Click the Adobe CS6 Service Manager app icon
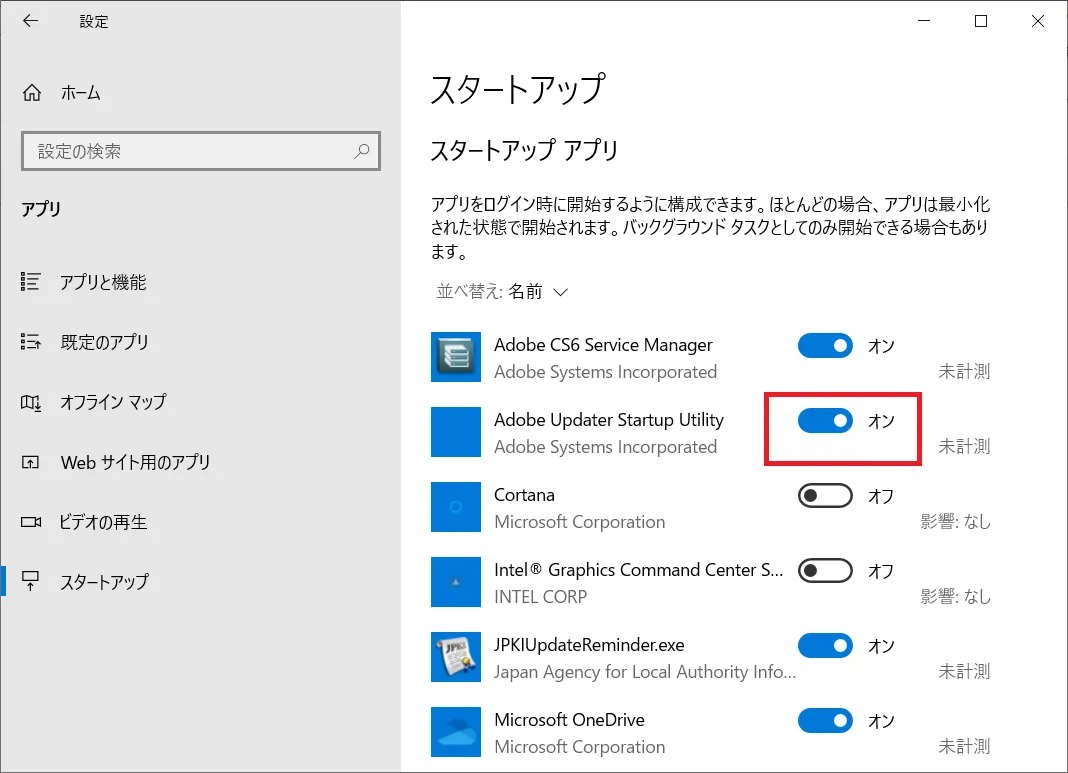 click(456, 357)
